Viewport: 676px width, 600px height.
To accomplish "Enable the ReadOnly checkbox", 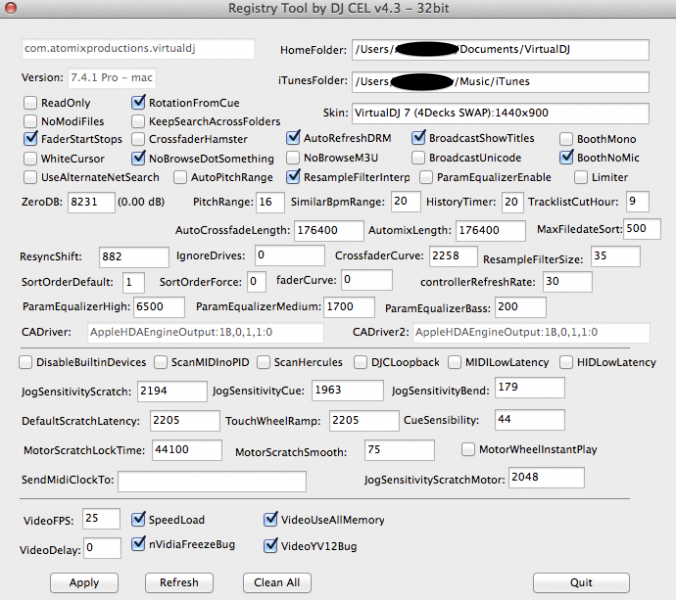I will coord(30,103).
